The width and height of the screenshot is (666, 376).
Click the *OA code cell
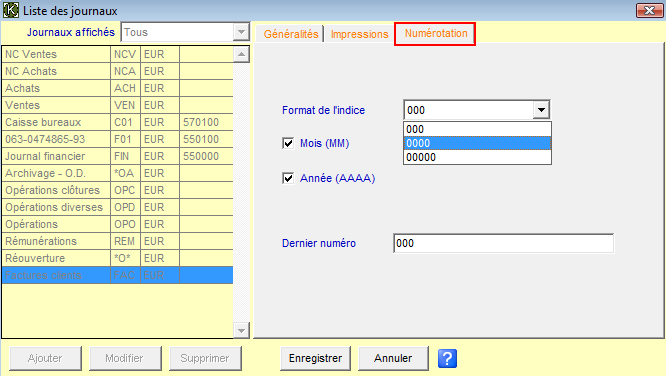click(125, 173)
